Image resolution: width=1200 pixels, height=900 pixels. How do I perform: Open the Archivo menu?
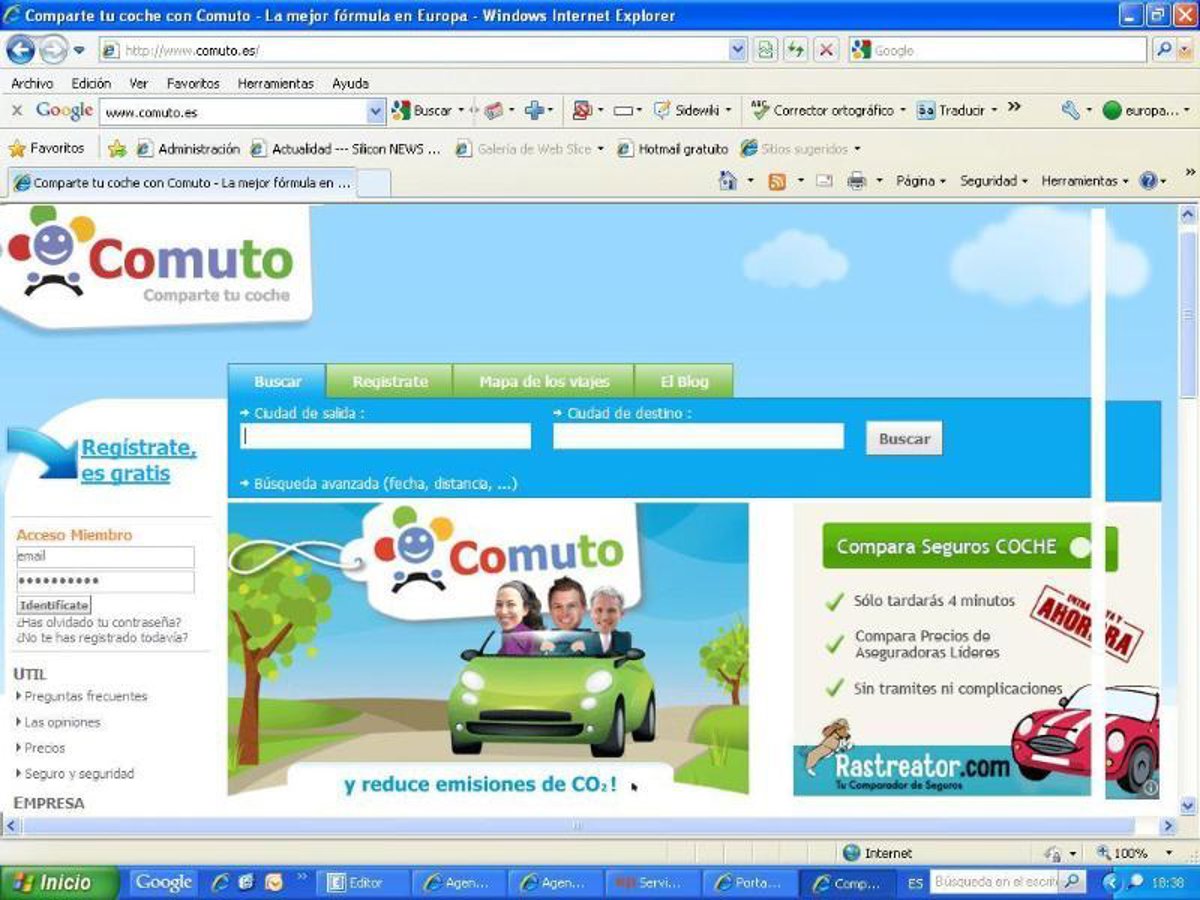(x=32, y=83)
